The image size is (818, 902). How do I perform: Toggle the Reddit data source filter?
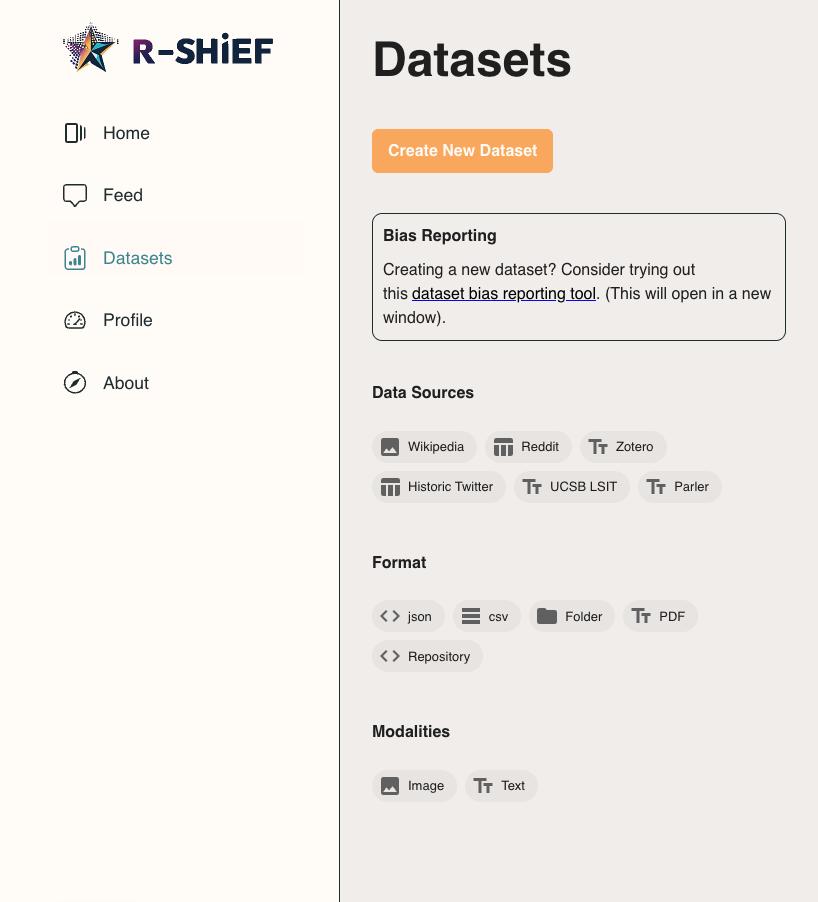tap(528, 447)
